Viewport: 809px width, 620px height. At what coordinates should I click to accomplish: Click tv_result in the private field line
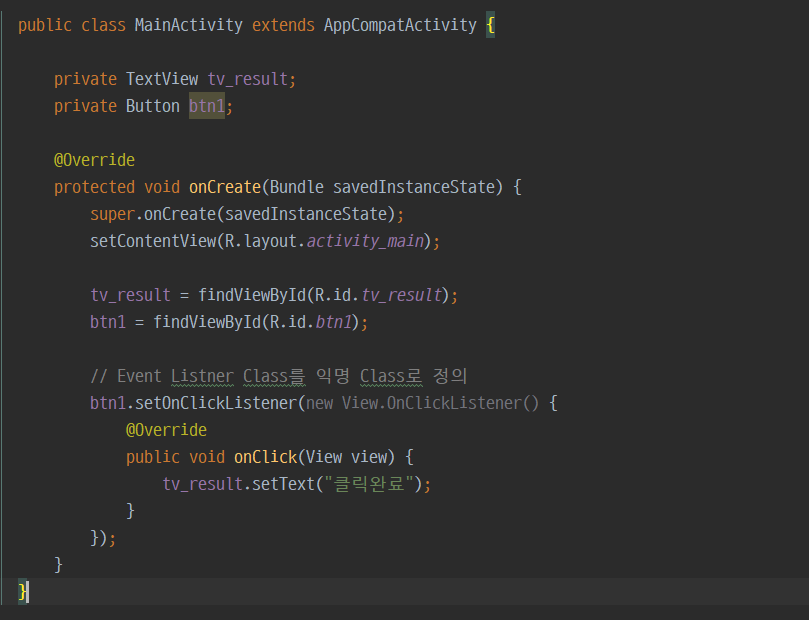tap(247, 79)
